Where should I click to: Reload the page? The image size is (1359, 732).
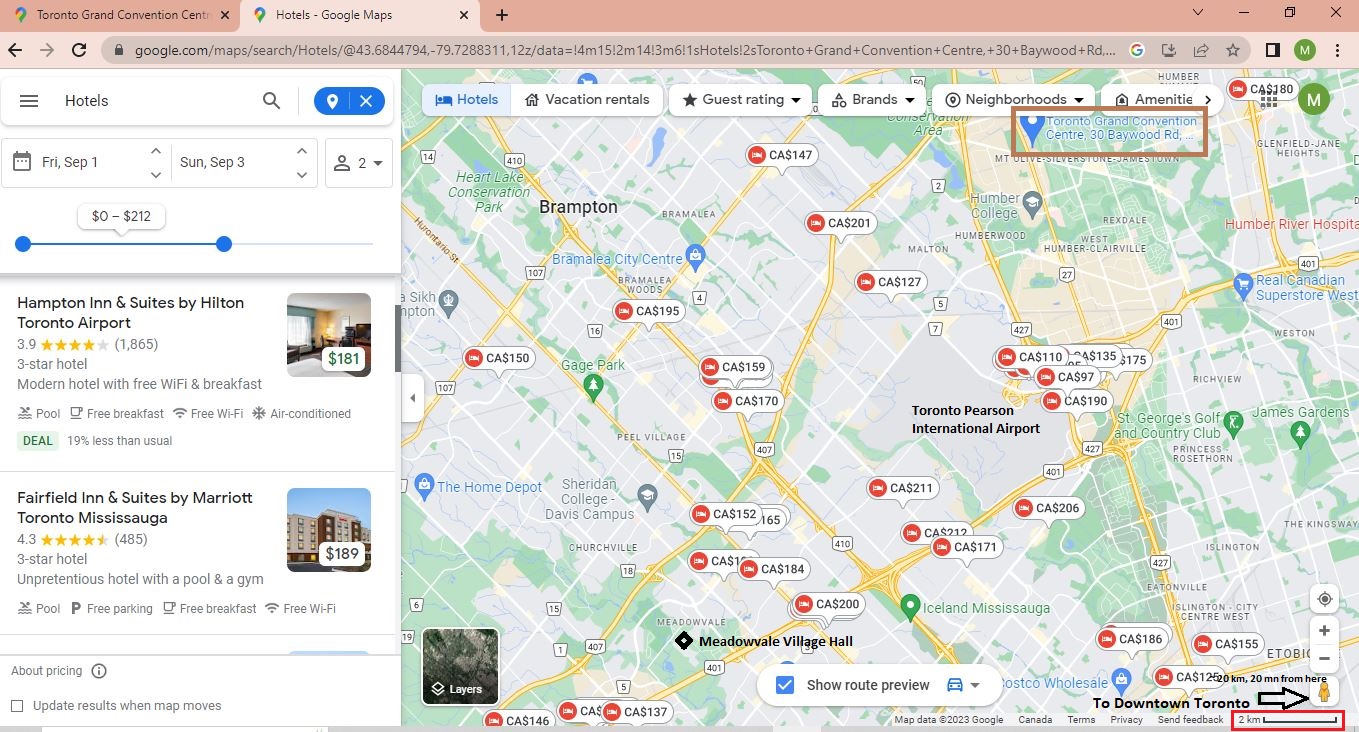tap(79, 50)
